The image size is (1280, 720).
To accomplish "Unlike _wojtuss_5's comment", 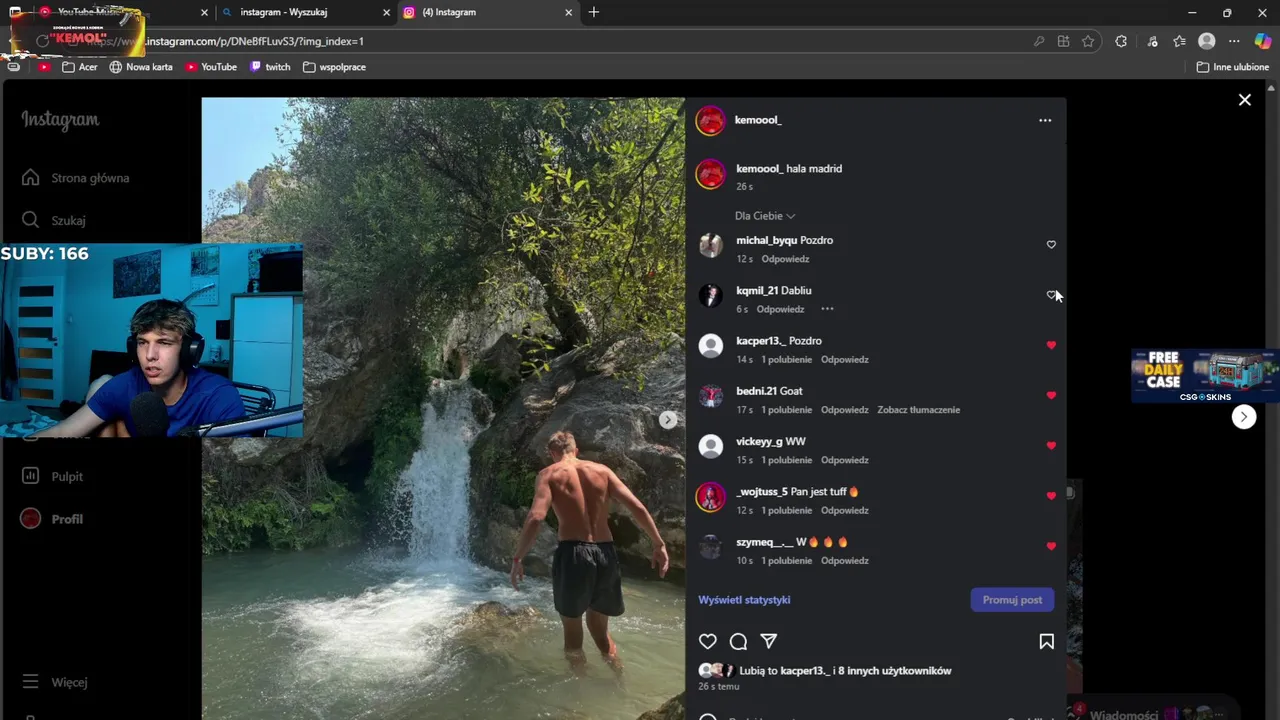I will click(1051, 496).
